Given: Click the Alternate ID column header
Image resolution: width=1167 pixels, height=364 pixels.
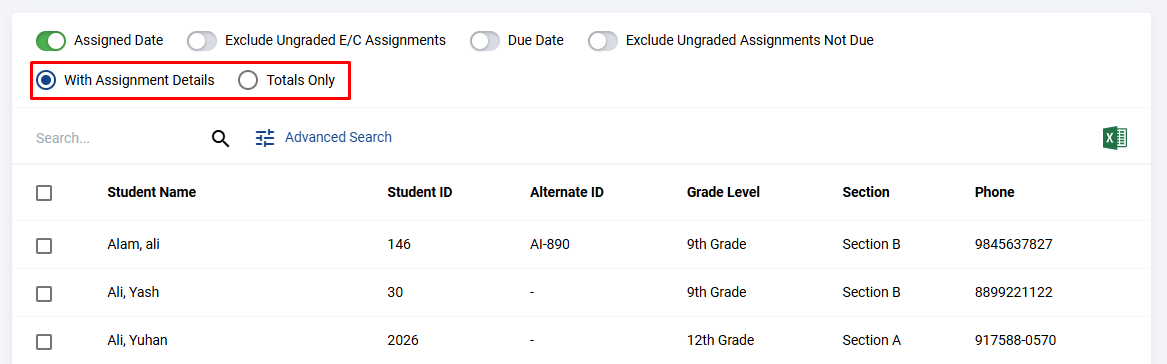Looking at the screenshot, I should [x=566, y=192].
